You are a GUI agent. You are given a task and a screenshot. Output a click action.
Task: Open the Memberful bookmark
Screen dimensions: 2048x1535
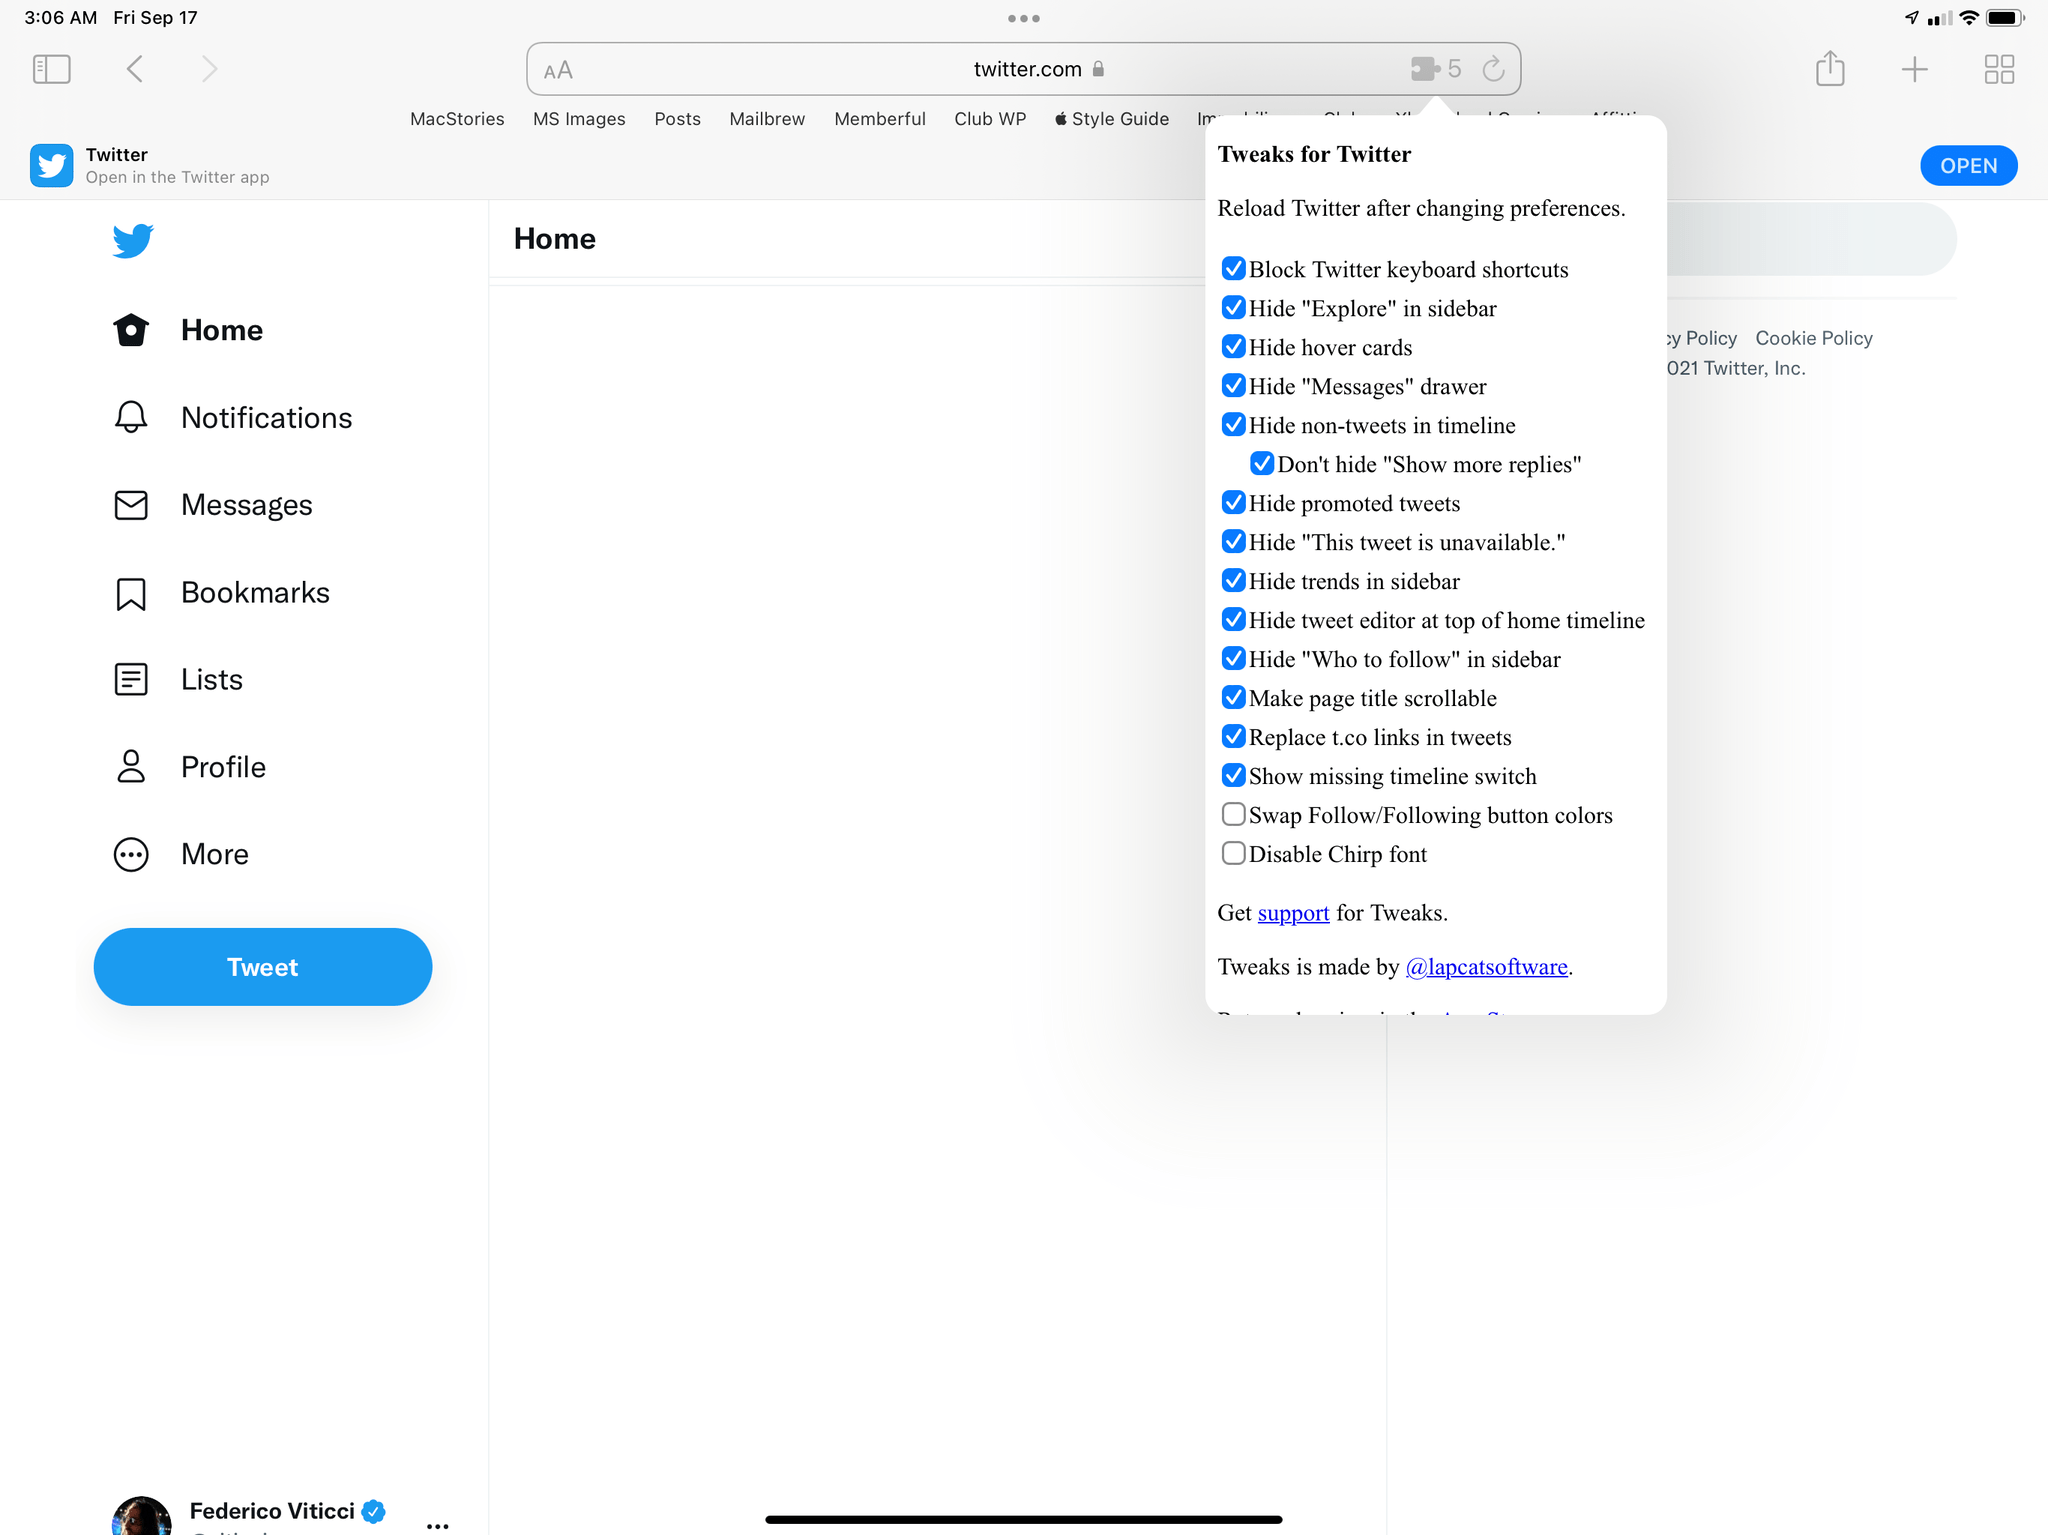880,119
